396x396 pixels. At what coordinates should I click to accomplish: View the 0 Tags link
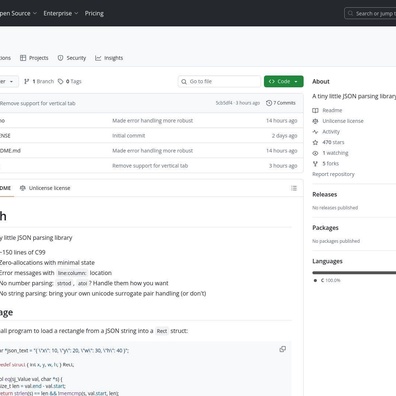click(70, 81)
